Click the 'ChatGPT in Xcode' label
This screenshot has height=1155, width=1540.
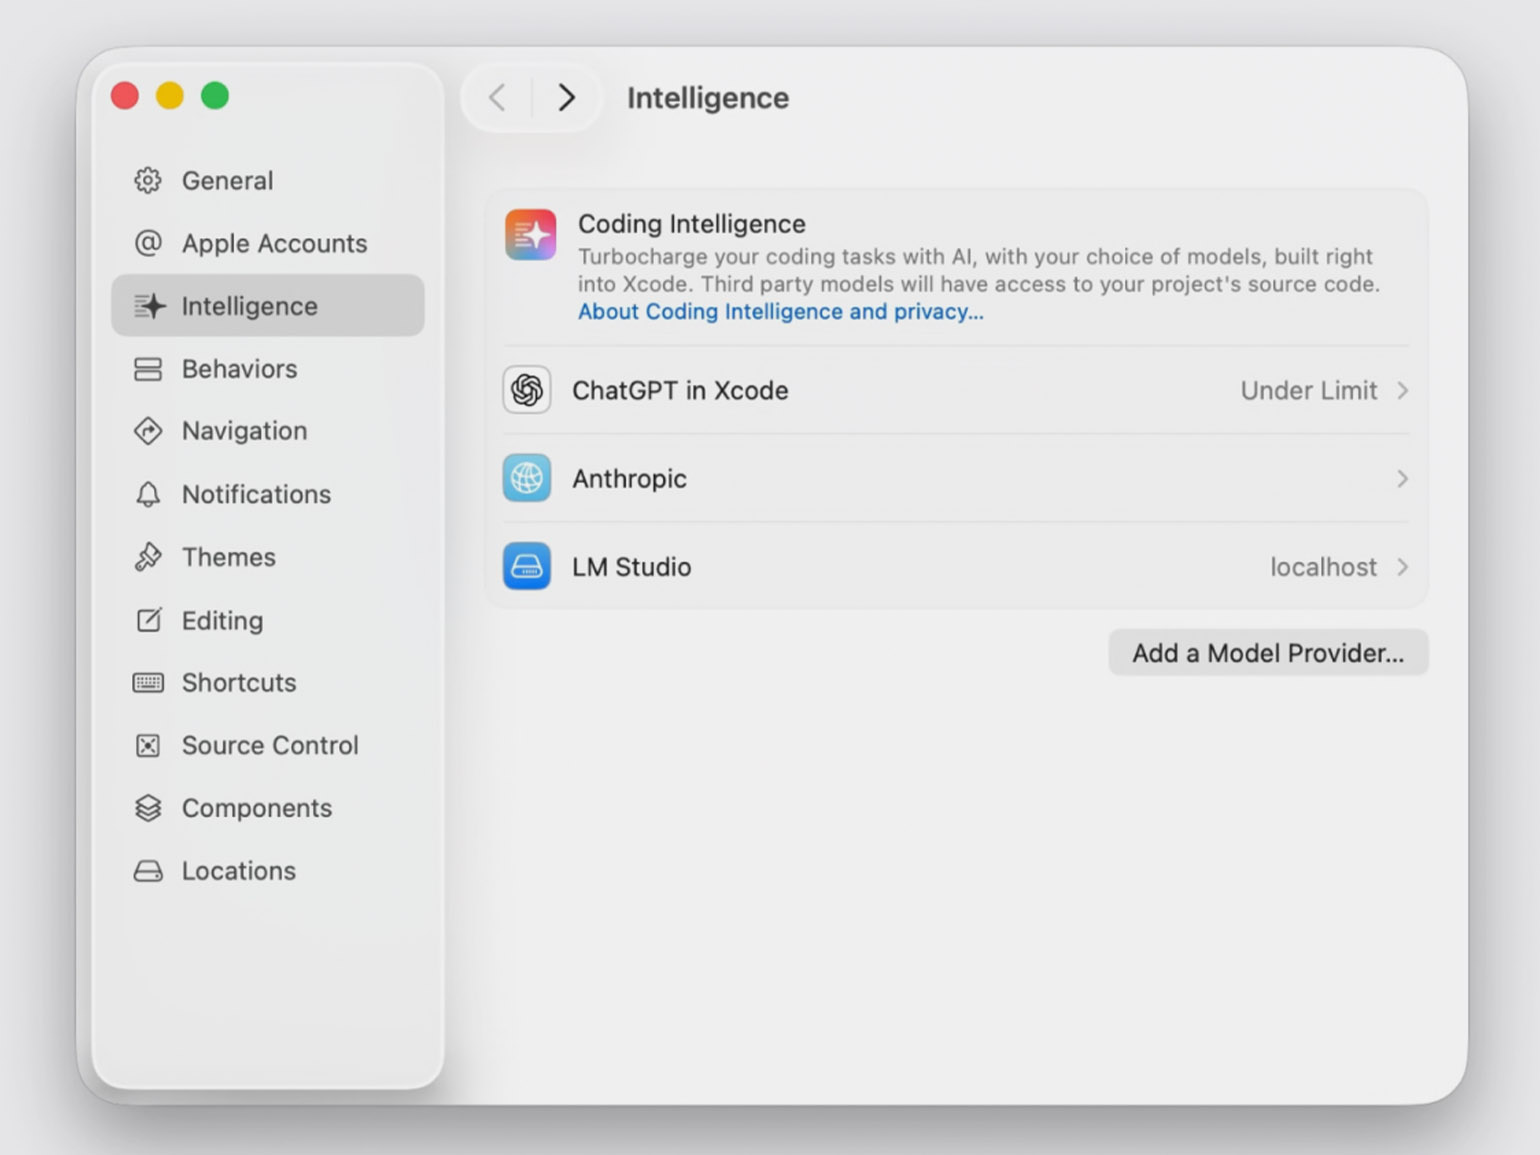tap(680, 390)
